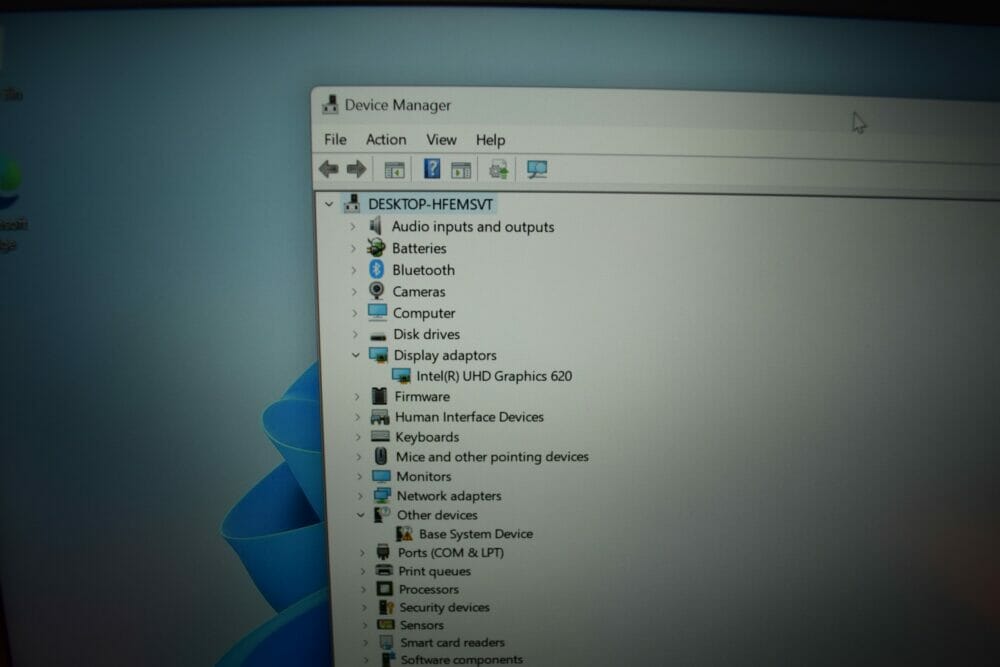Select the Disk drives label

point(426,334)
